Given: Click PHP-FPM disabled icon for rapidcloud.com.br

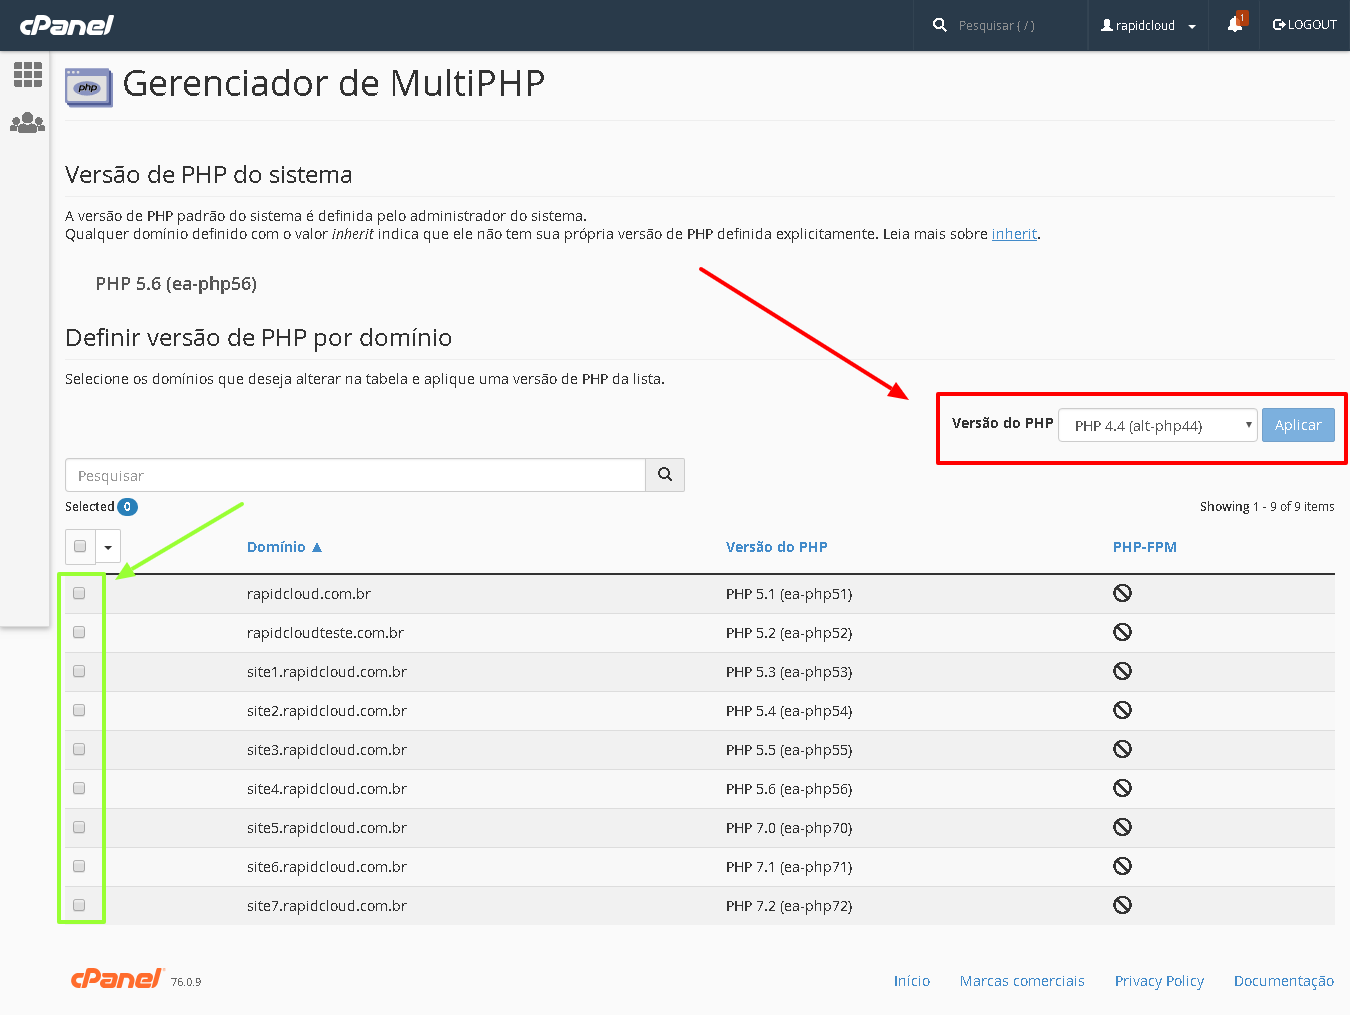Looking at the screenshot, I should click(1122, 594).
